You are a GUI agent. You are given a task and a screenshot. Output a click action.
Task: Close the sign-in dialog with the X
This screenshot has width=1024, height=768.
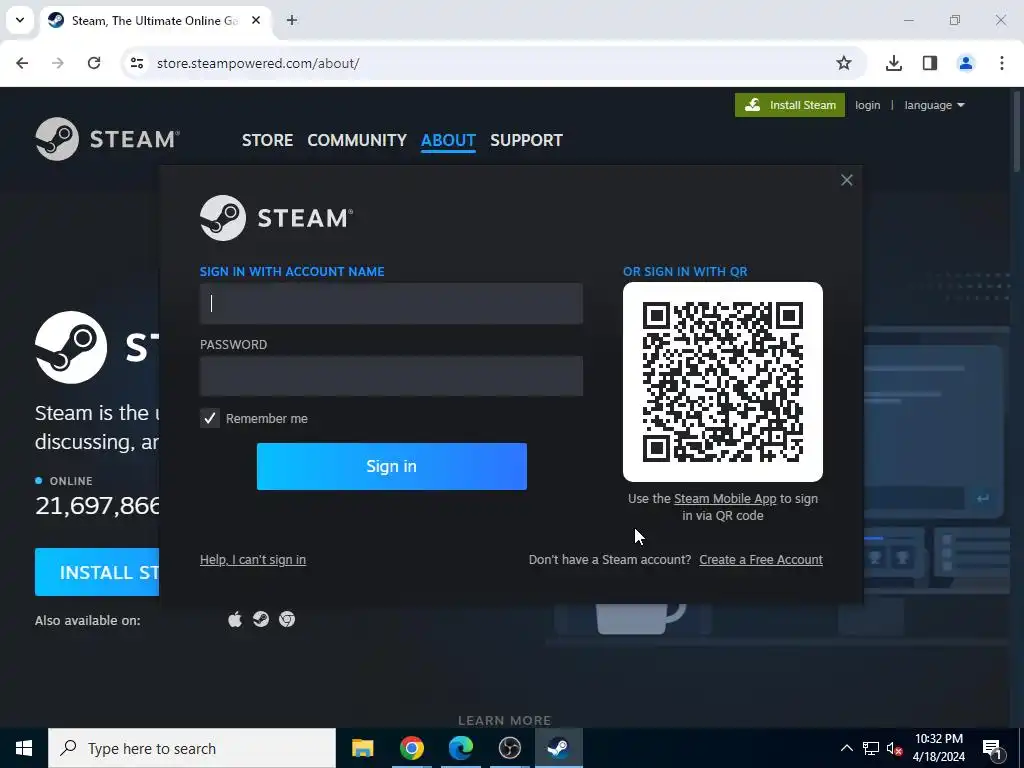tap(846, 180)
